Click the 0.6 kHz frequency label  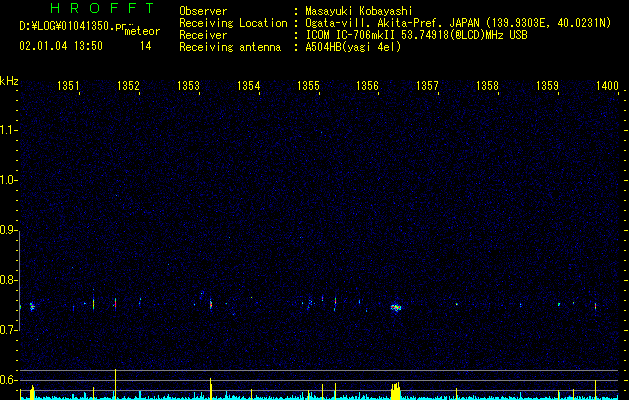[8, 380]
